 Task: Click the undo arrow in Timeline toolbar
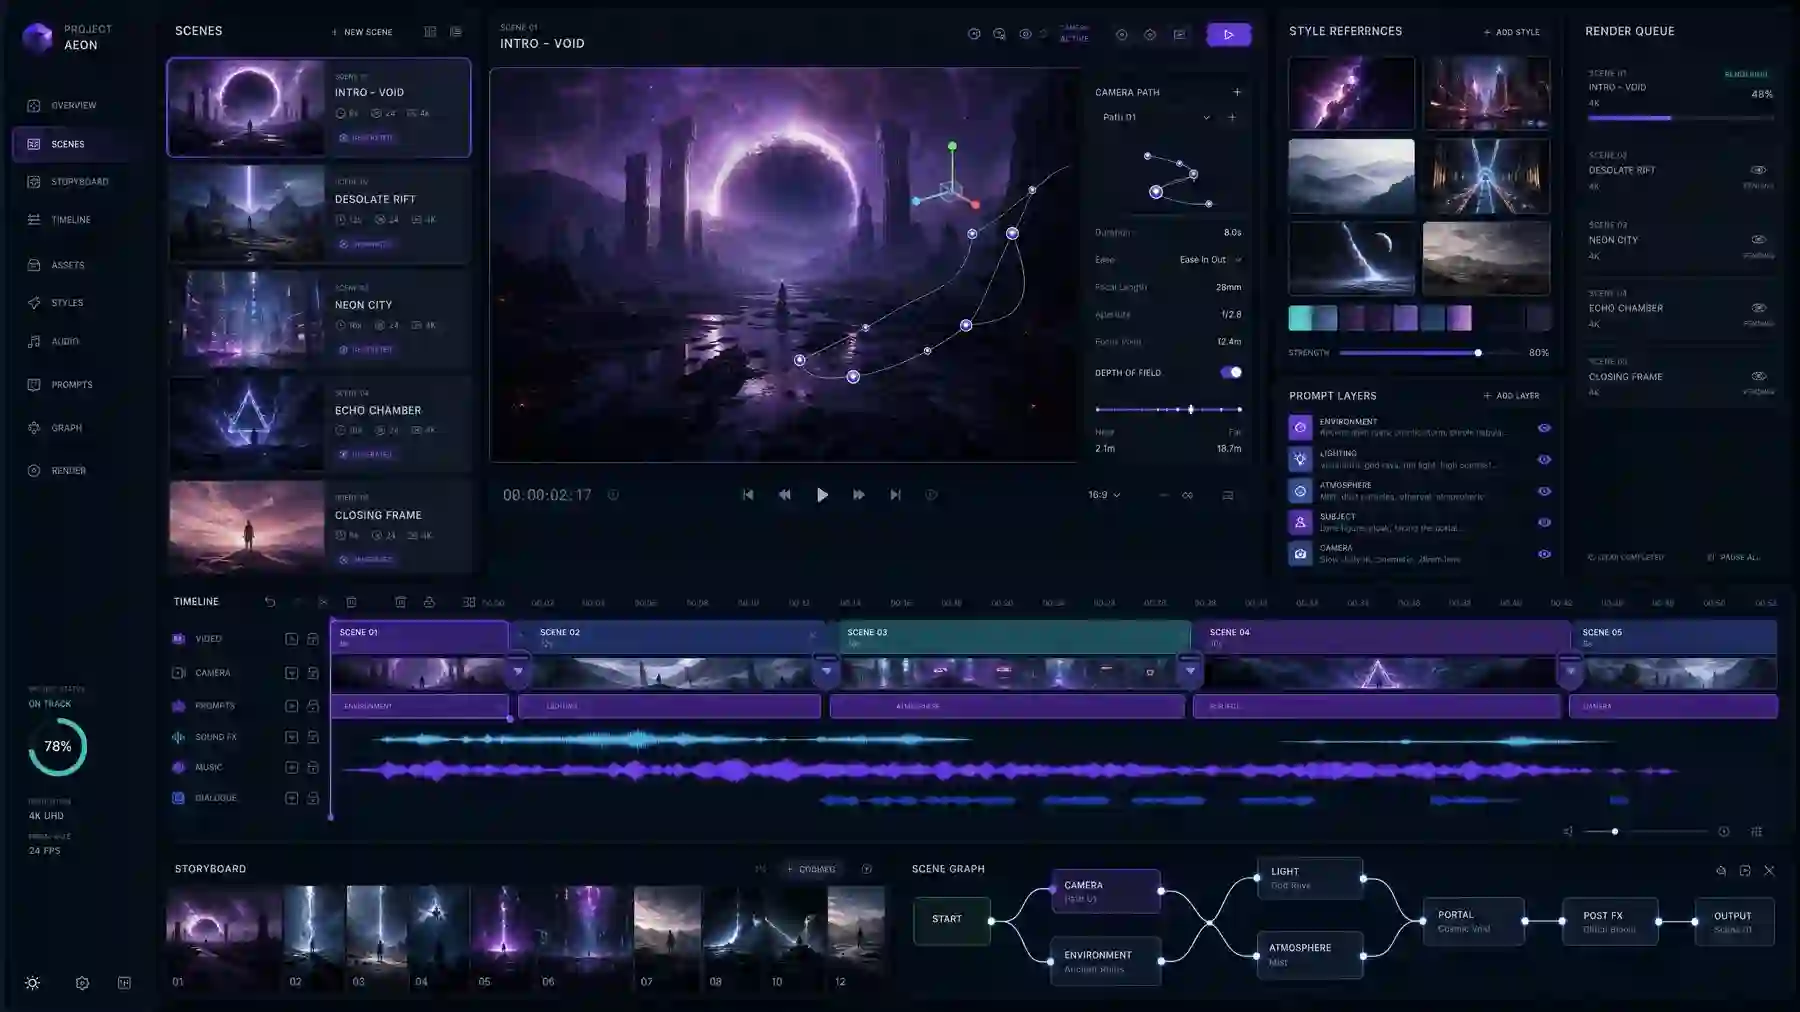point(270,602)
